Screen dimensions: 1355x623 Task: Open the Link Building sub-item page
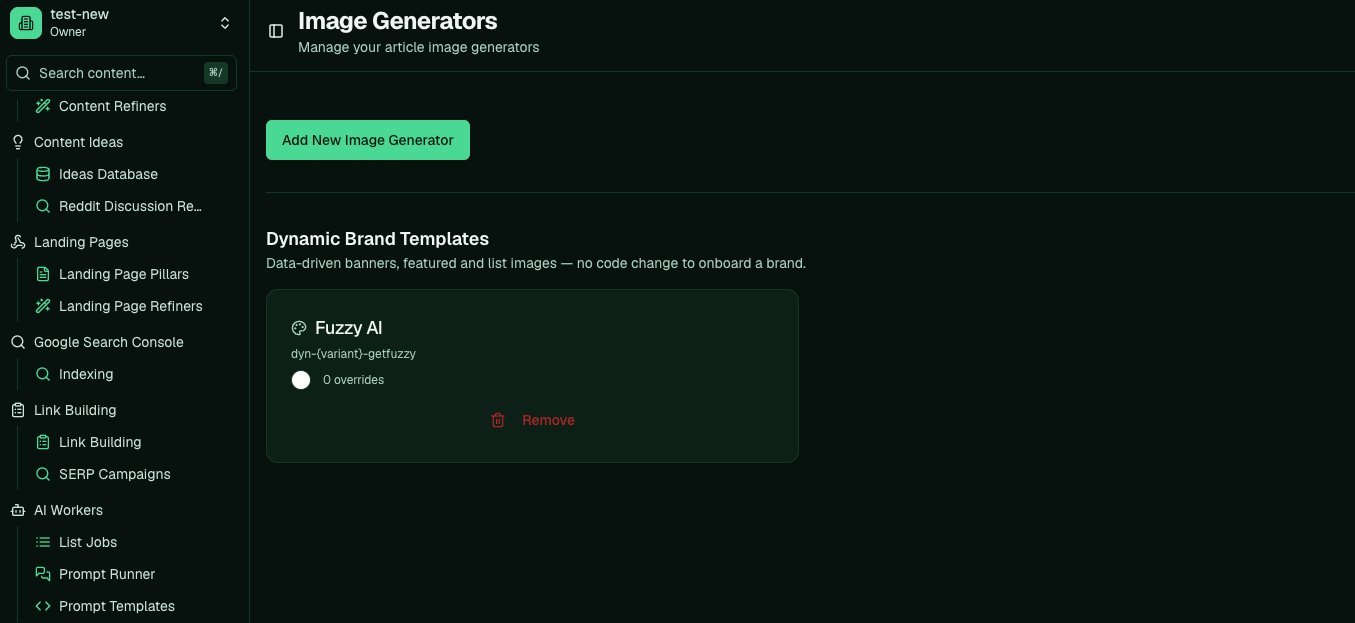[x=100, y=442]
